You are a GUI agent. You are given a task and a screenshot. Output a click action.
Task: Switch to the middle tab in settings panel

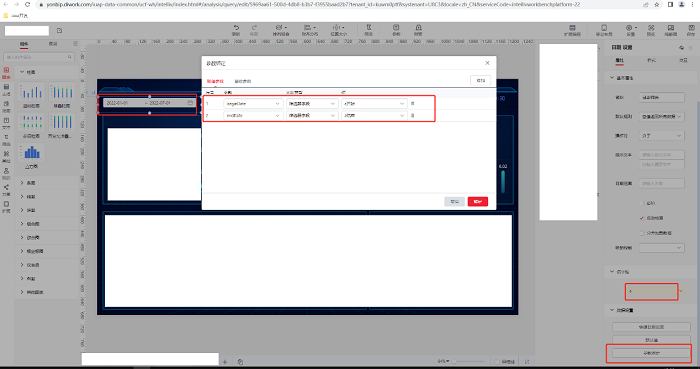coord(651,60)
